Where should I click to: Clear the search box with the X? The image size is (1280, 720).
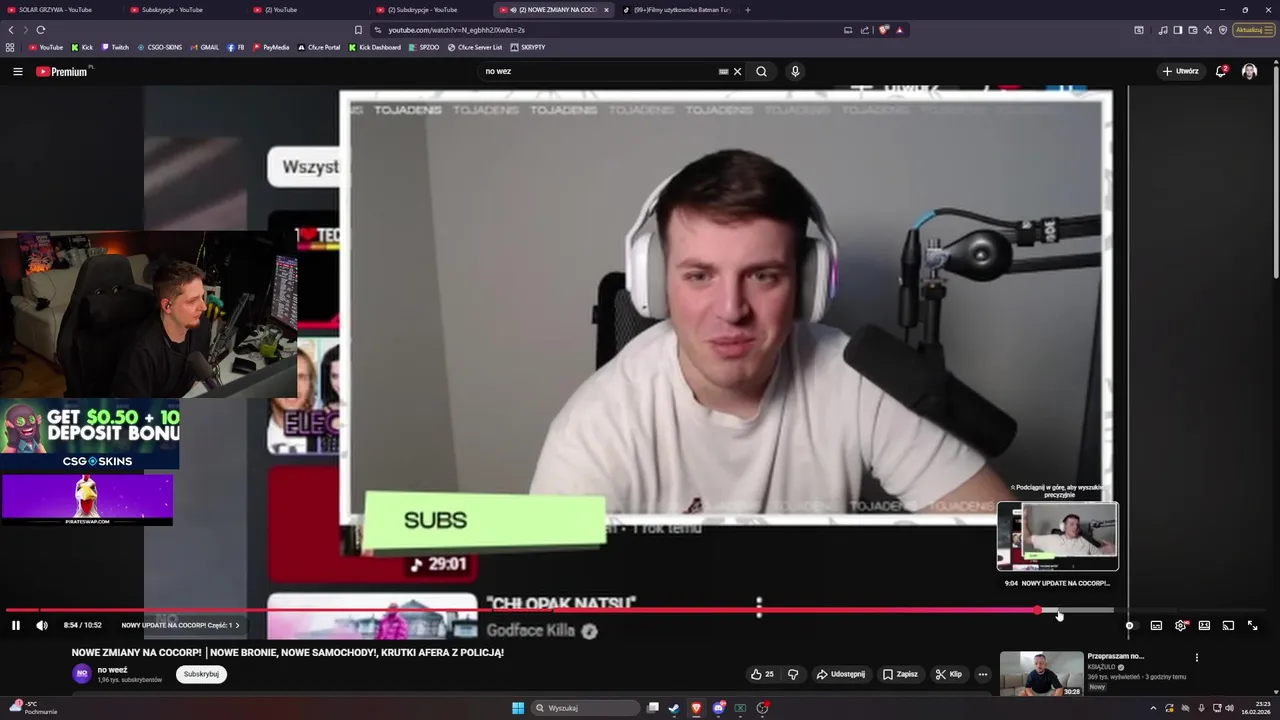tap(737, 71)
